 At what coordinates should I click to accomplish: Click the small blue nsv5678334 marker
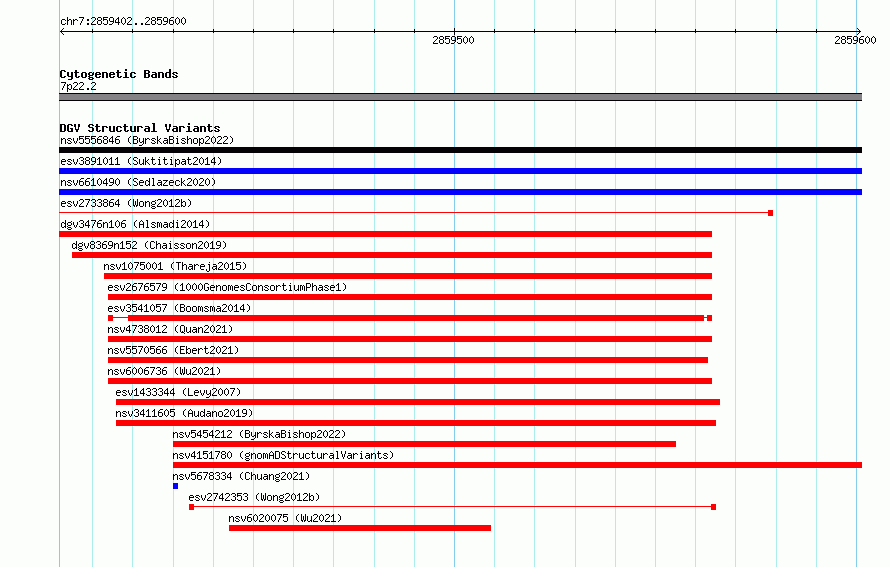coord(175,486)
